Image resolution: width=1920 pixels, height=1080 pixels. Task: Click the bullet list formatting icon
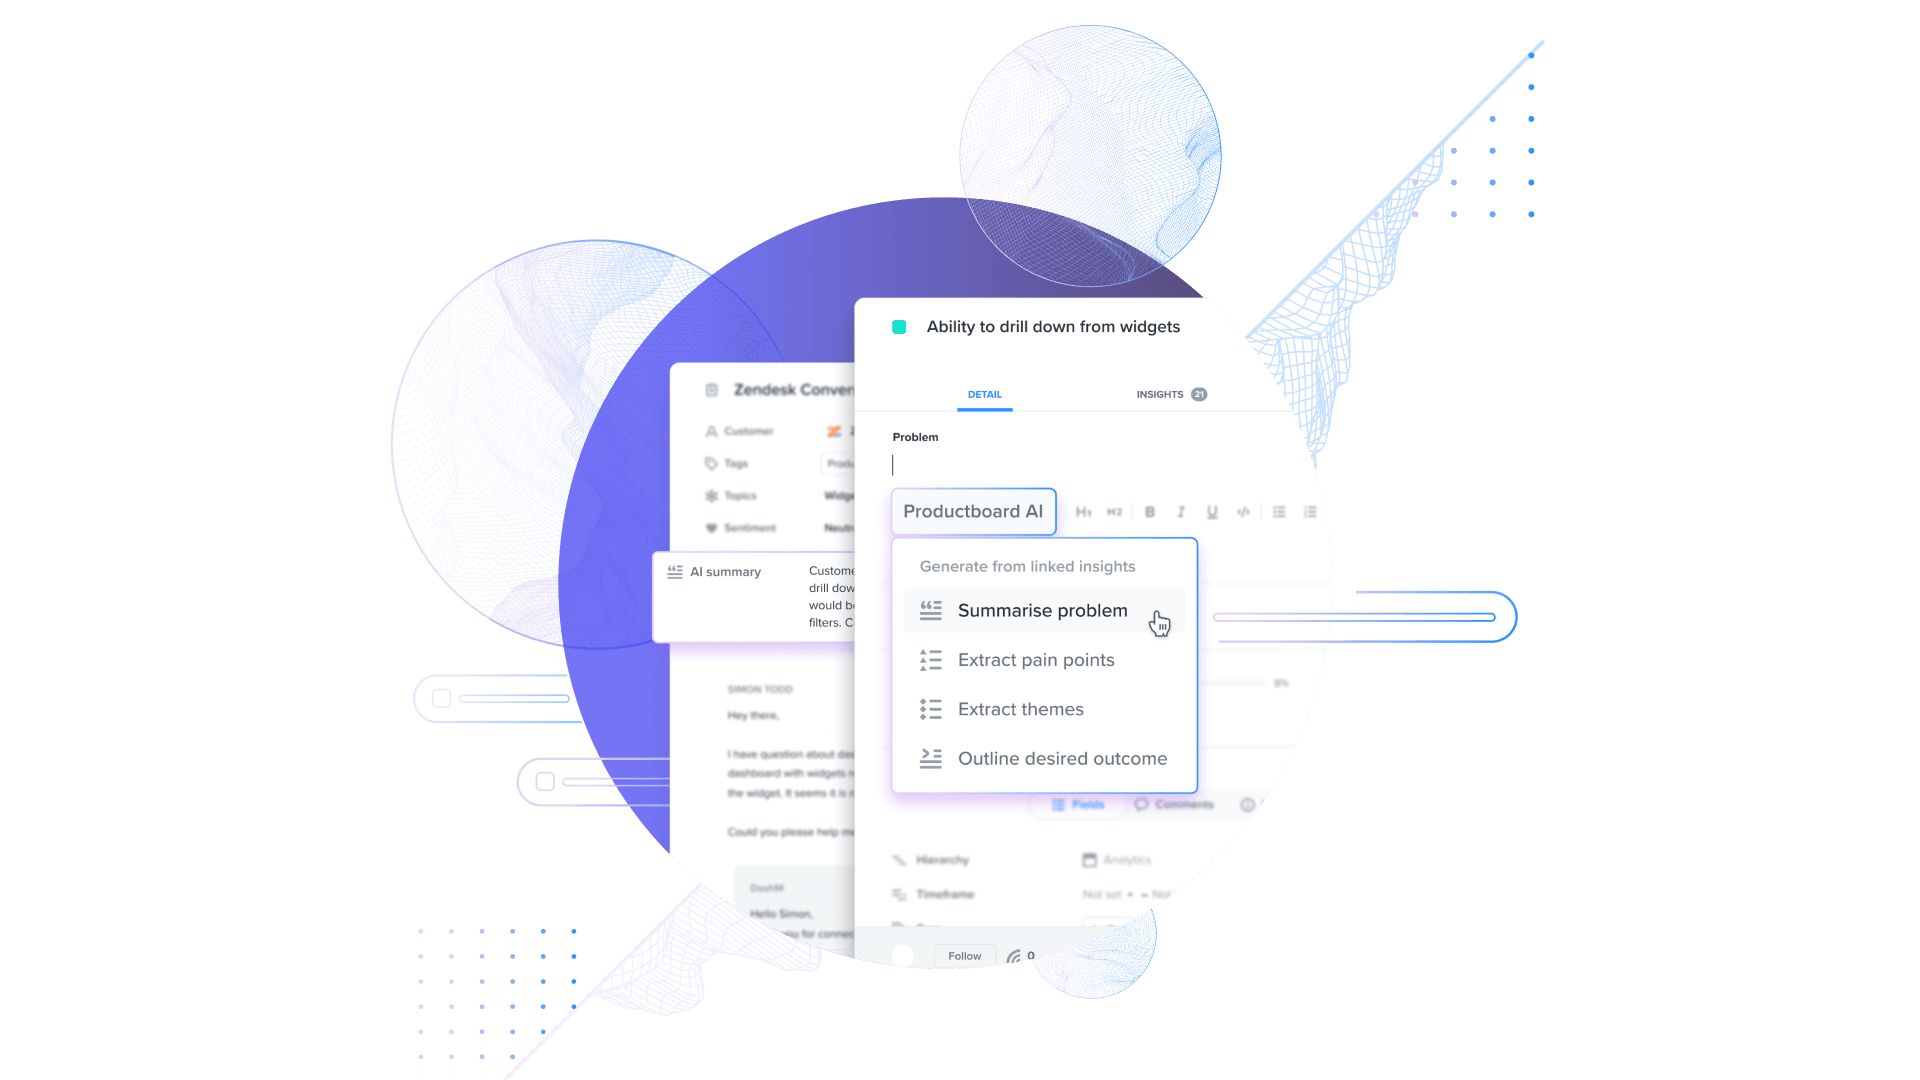1278,512
